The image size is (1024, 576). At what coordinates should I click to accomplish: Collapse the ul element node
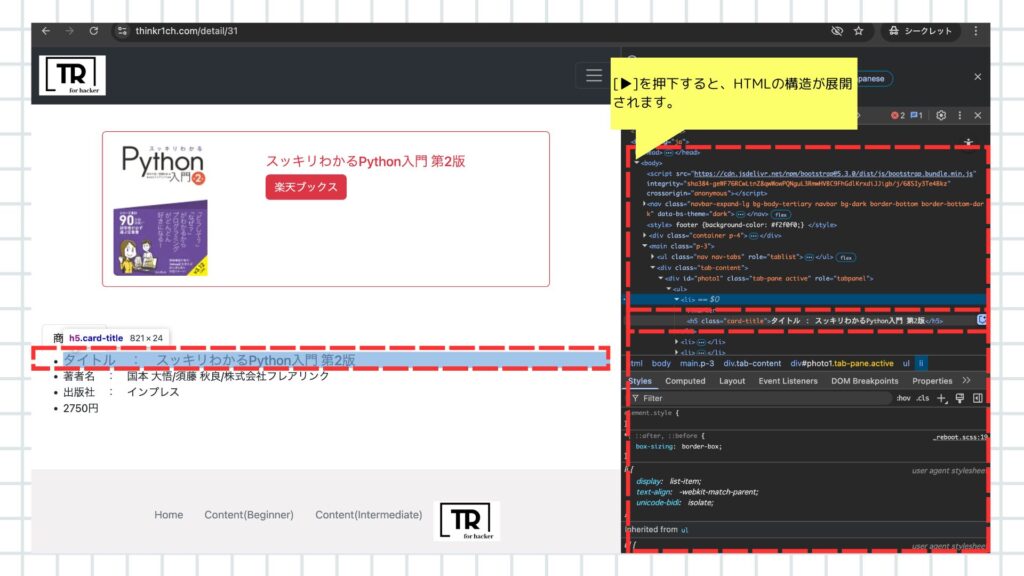pyautogui.click(x=668, y=289)
